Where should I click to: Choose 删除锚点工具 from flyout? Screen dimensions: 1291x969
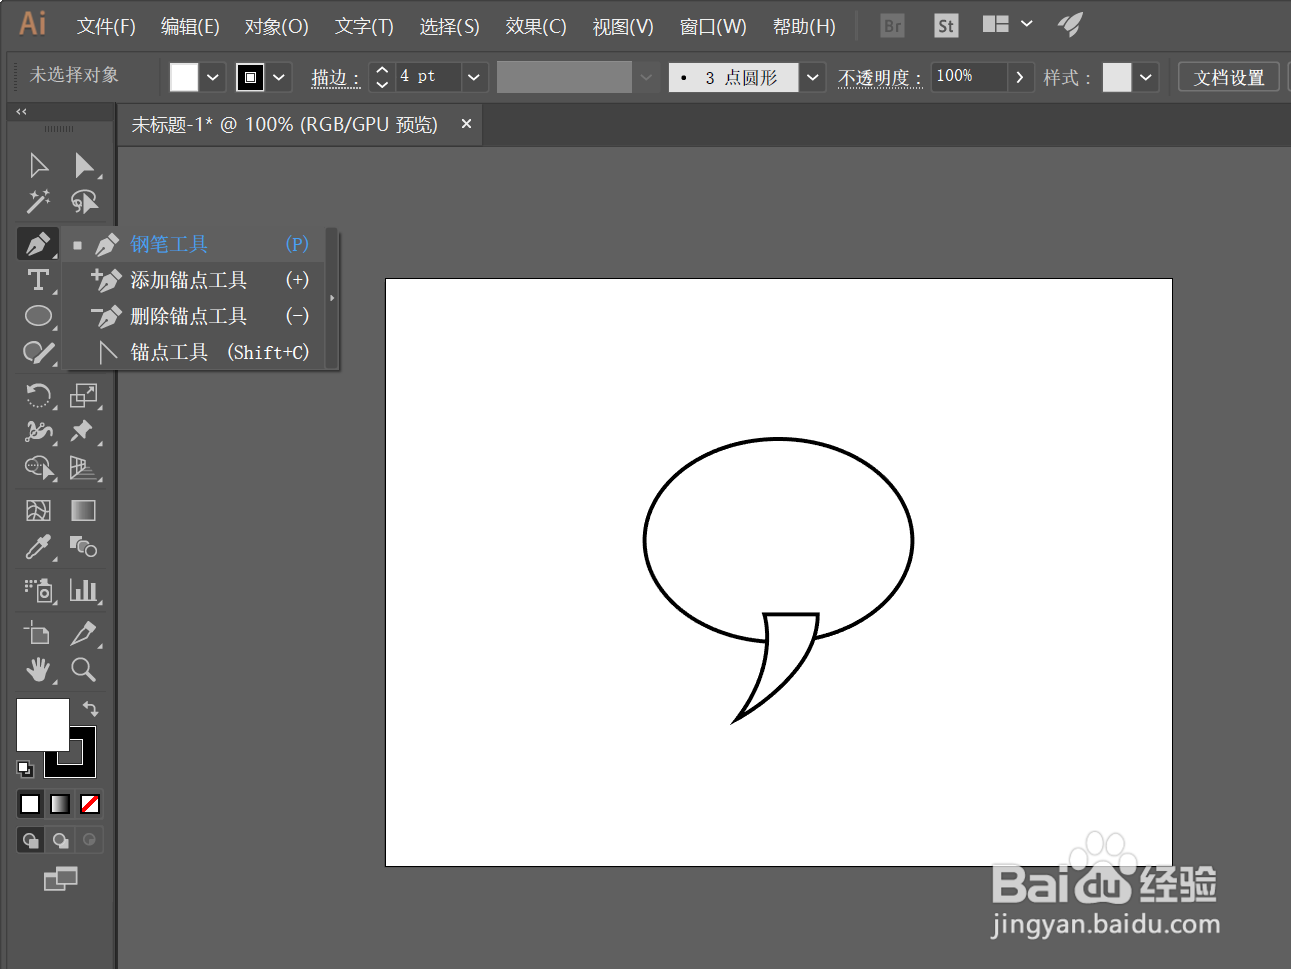coord(196,316)
